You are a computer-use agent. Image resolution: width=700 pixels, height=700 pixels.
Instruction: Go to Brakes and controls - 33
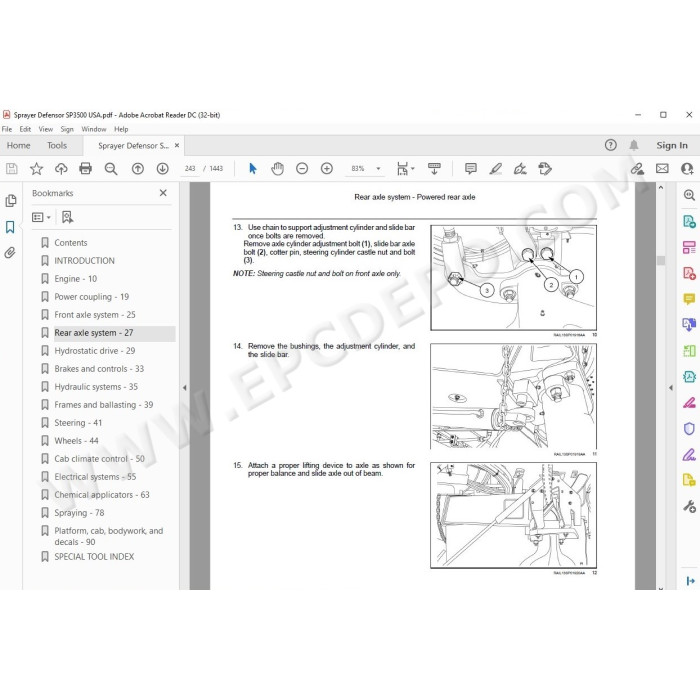coord(99,369)
